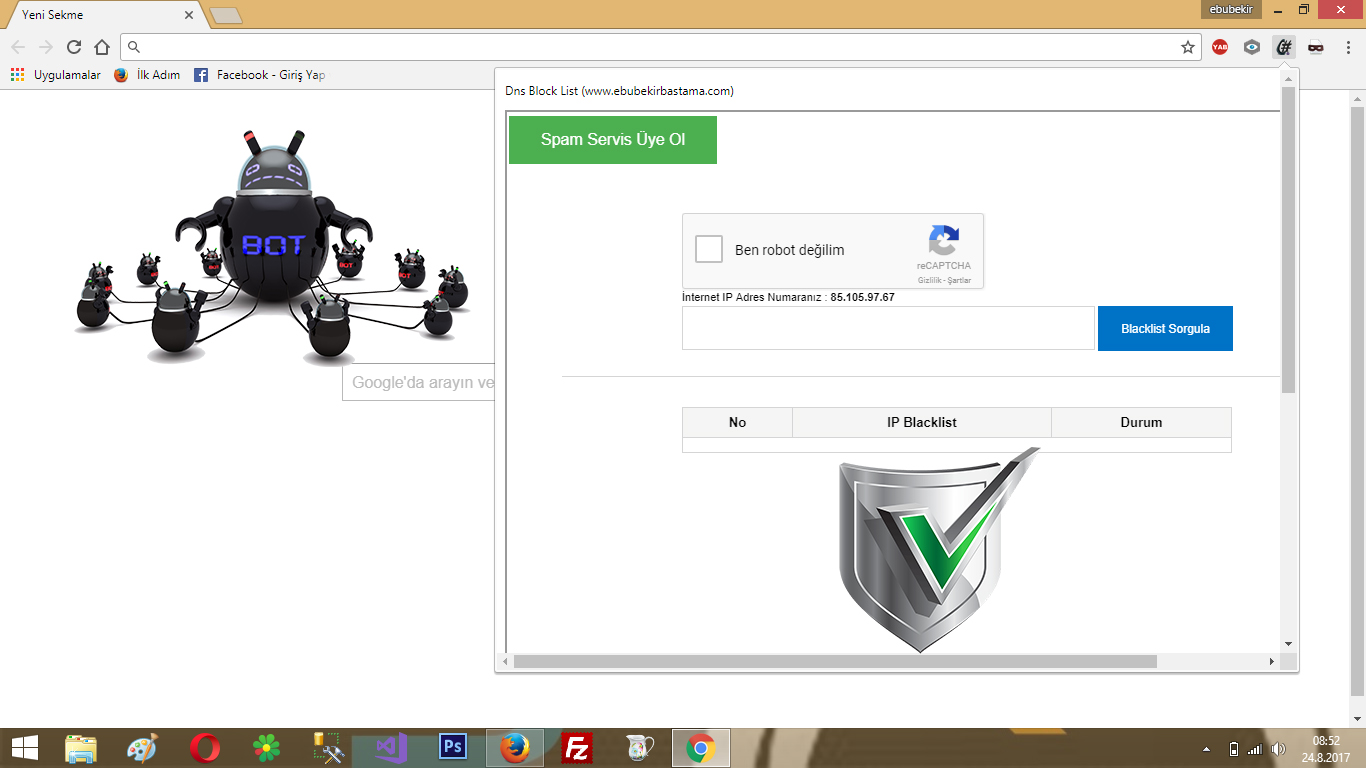This screenshot has height=768, width=1366.
Task: Launch FileZilla from the taskbar
Action: coord(577,748)
